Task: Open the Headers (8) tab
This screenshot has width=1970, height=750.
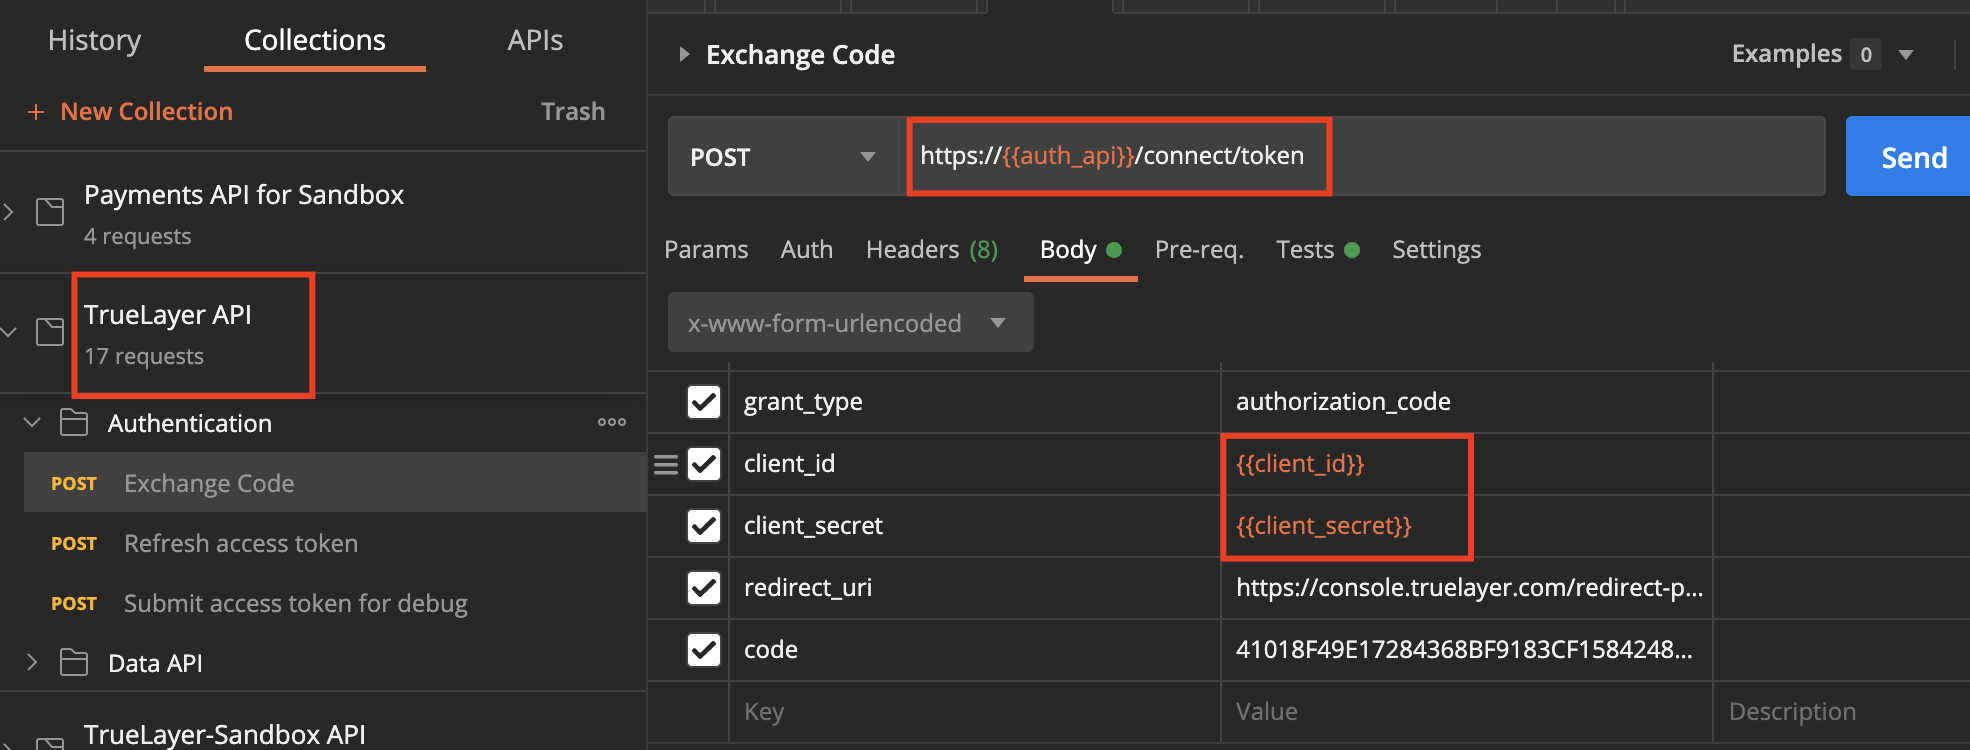Action: (x=932, y=250)
